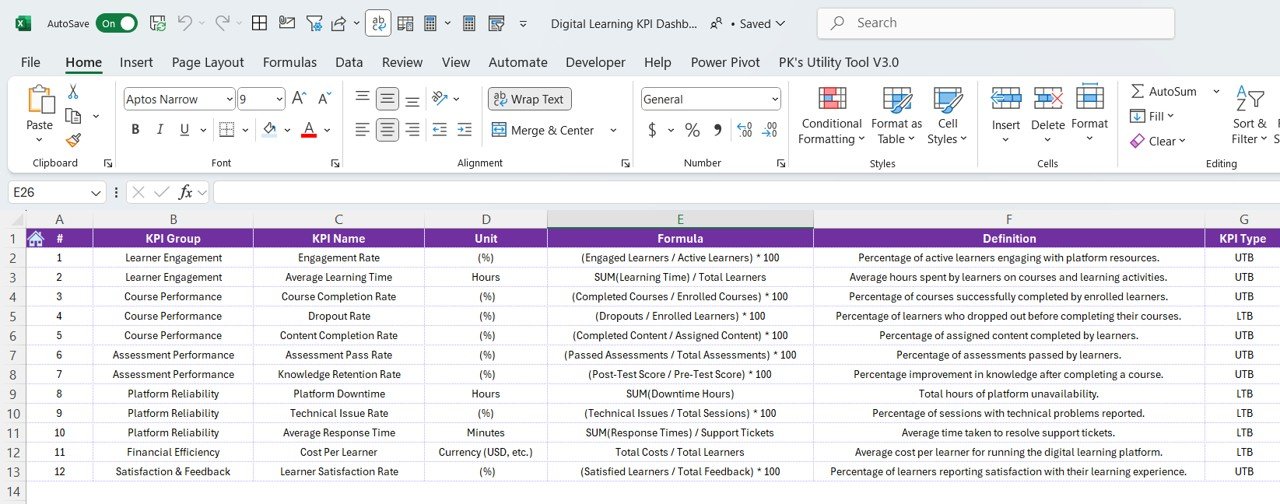Click the Increase Font Size icon
The height and width of the screenshot is (504, 1280).
(x=299, y=99)
